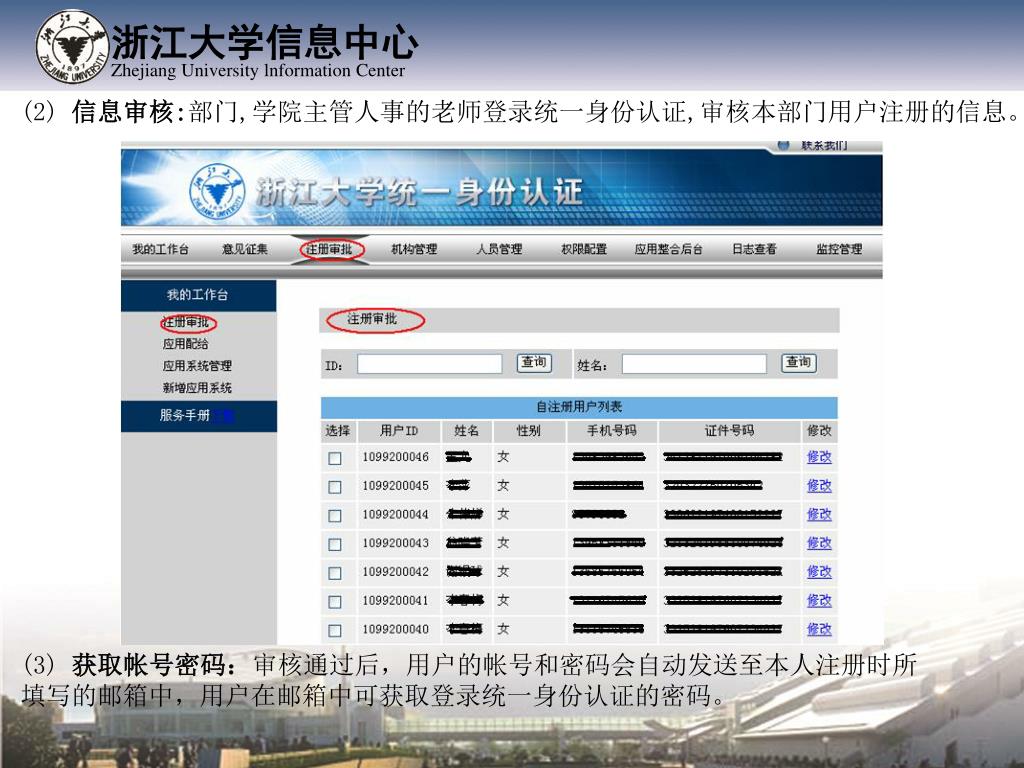1024x768 pixels.
Task: Select 应用配给 in the left sidebar
Action: [185, 344]
